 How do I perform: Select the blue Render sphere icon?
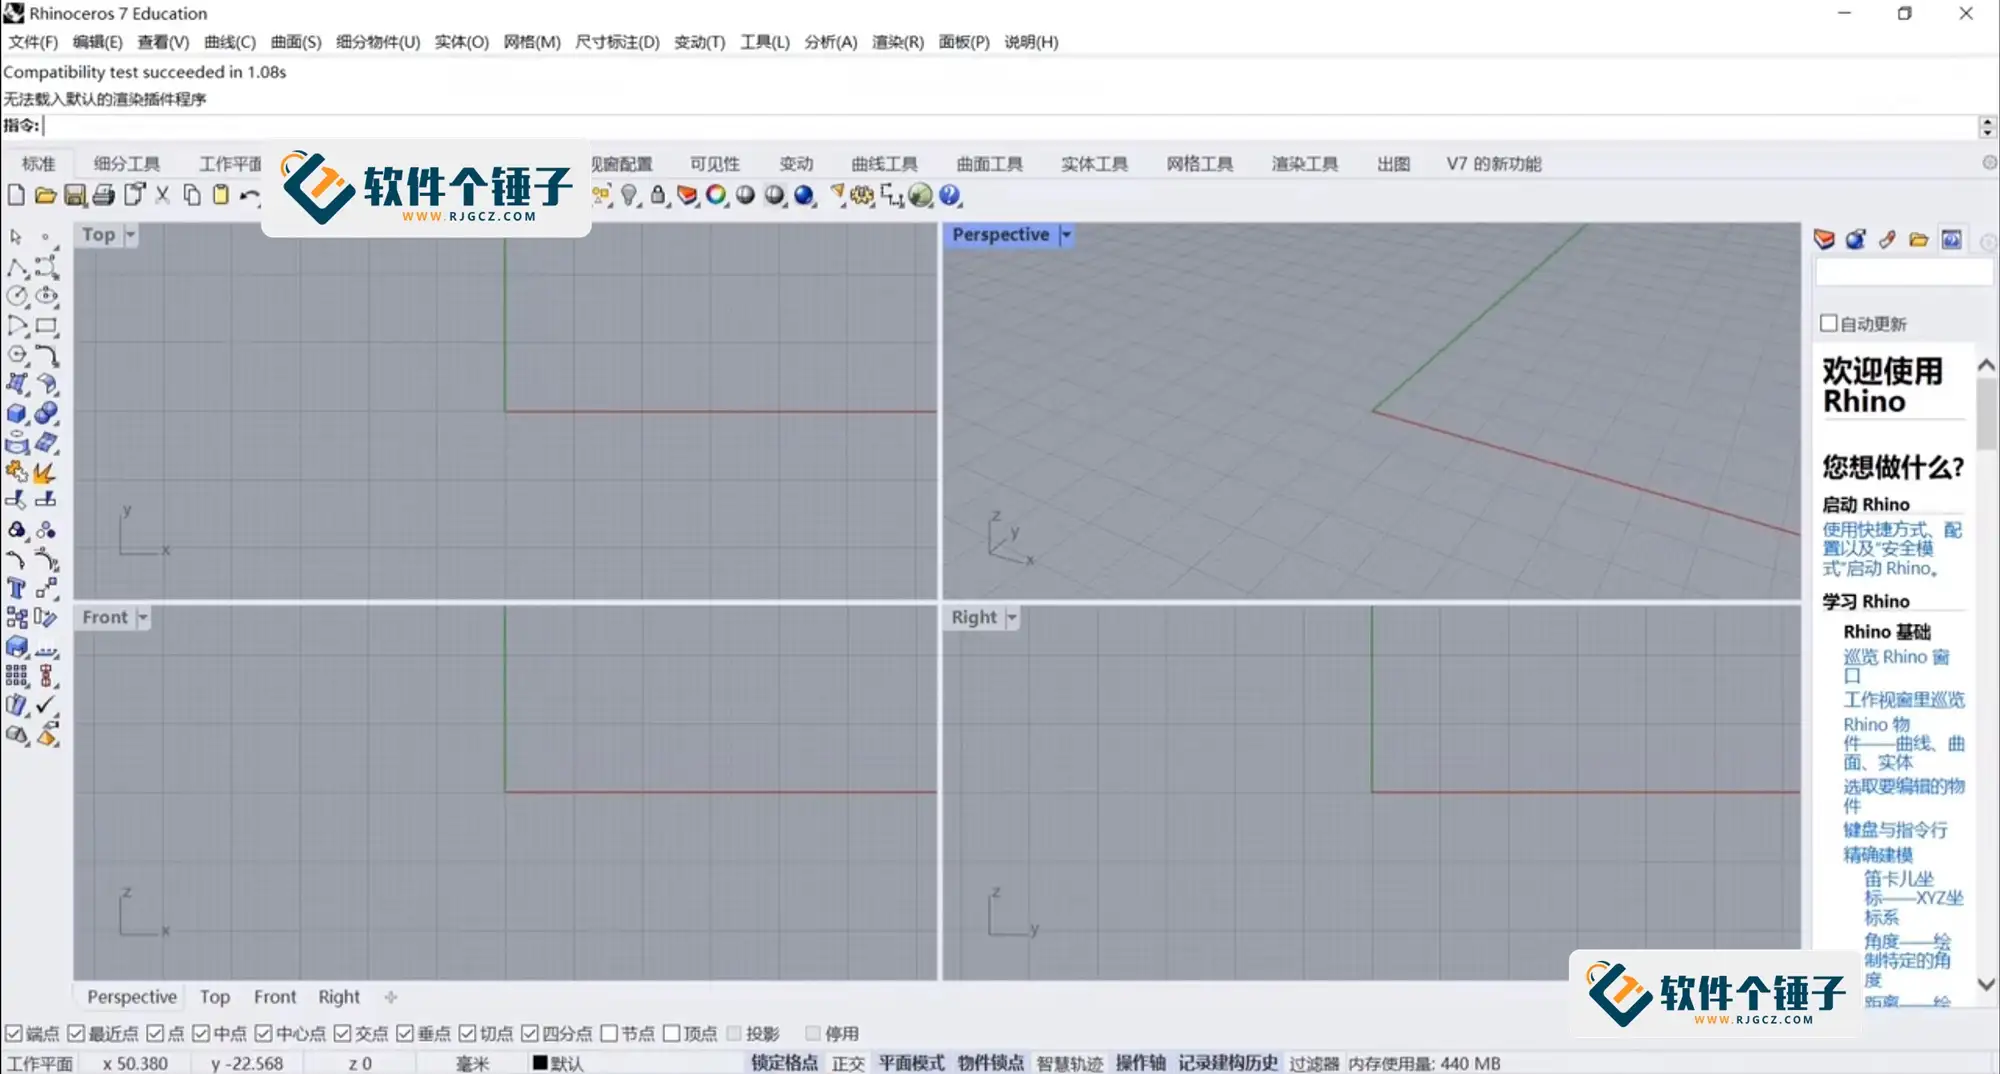805,196
